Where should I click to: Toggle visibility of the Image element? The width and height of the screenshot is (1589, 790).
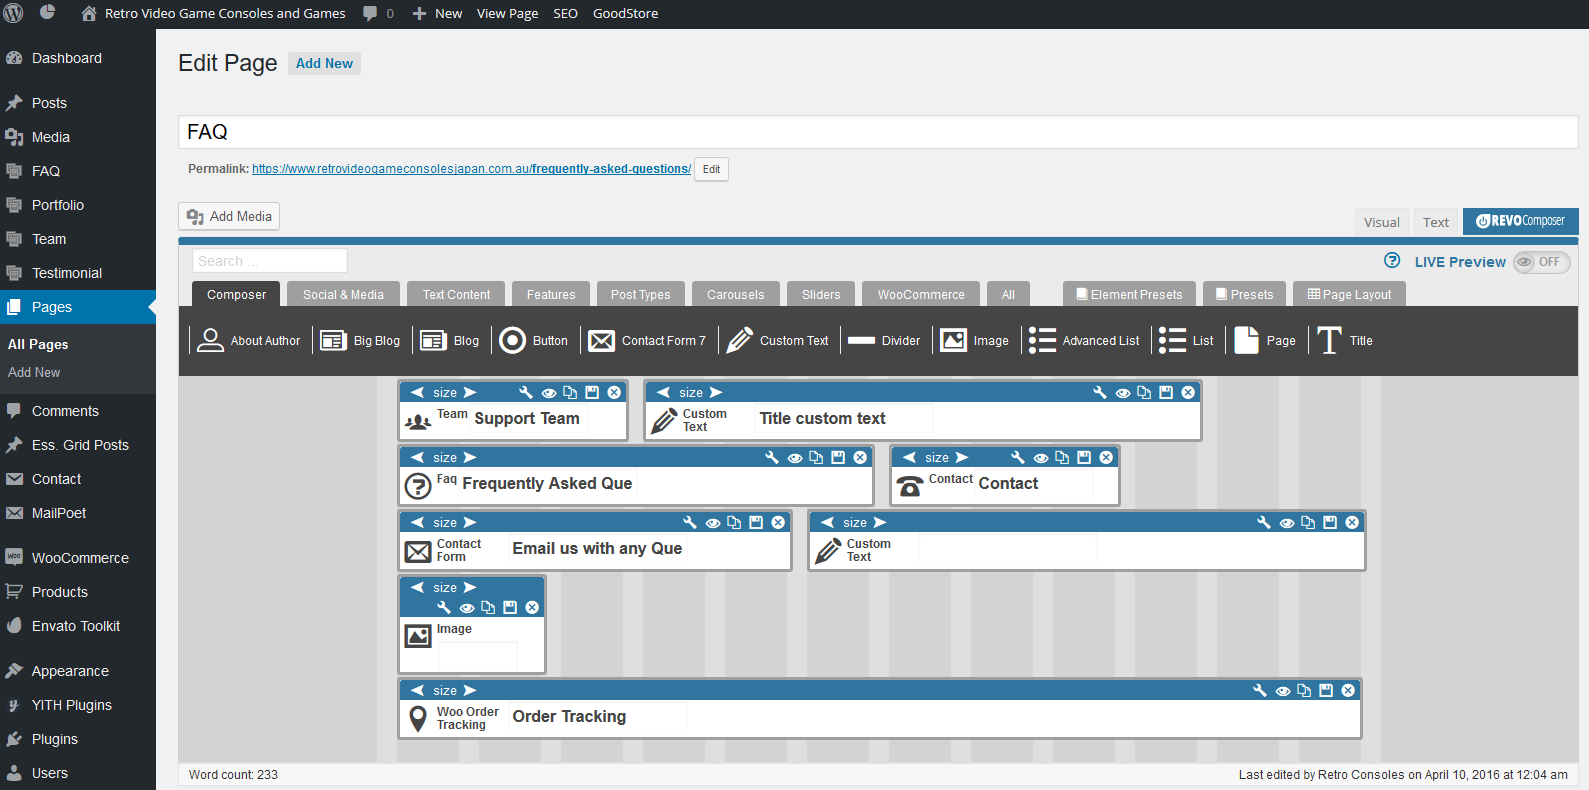(466, 608)
